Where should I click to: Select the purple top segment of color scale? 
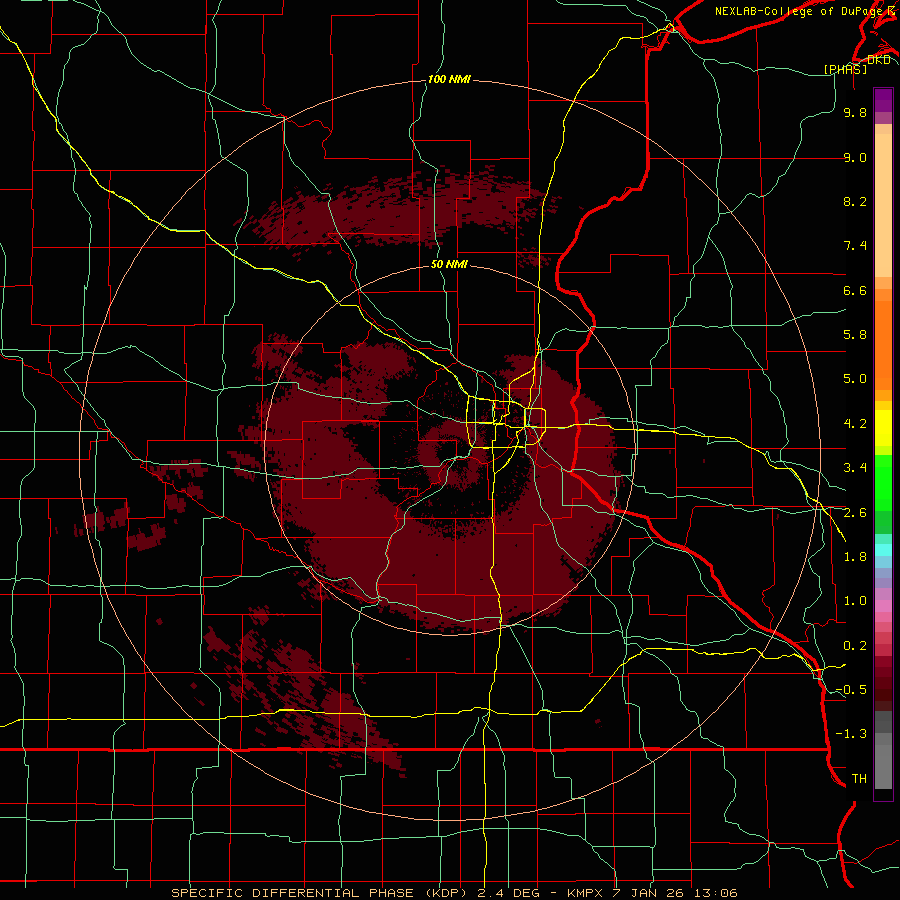pyautogui.click(x=883, y=101)
